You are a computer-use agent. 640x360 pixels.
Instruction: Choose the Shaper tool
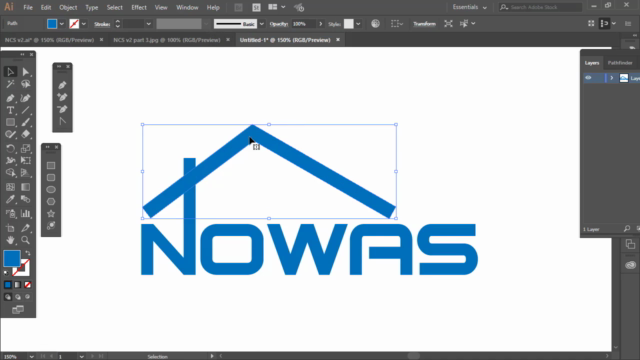10,134
